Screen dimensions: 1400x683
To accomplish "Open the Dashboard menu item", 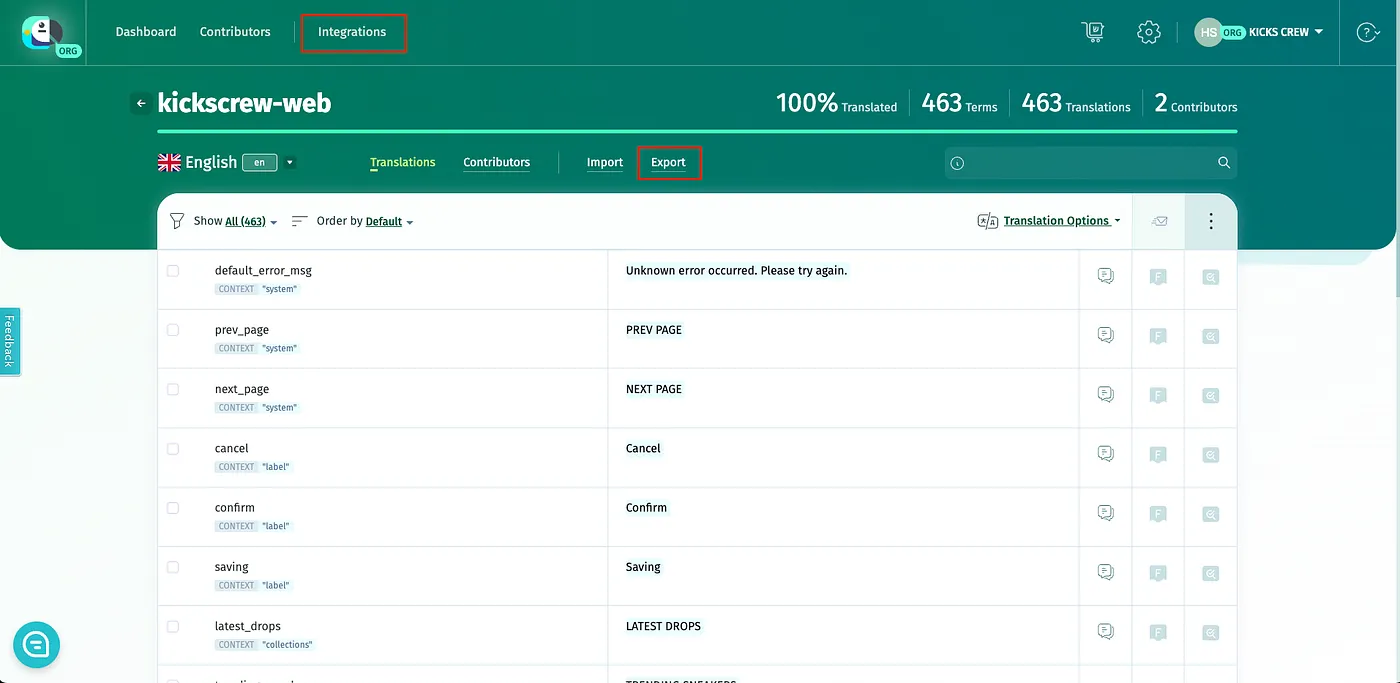I will coord(146,32).
